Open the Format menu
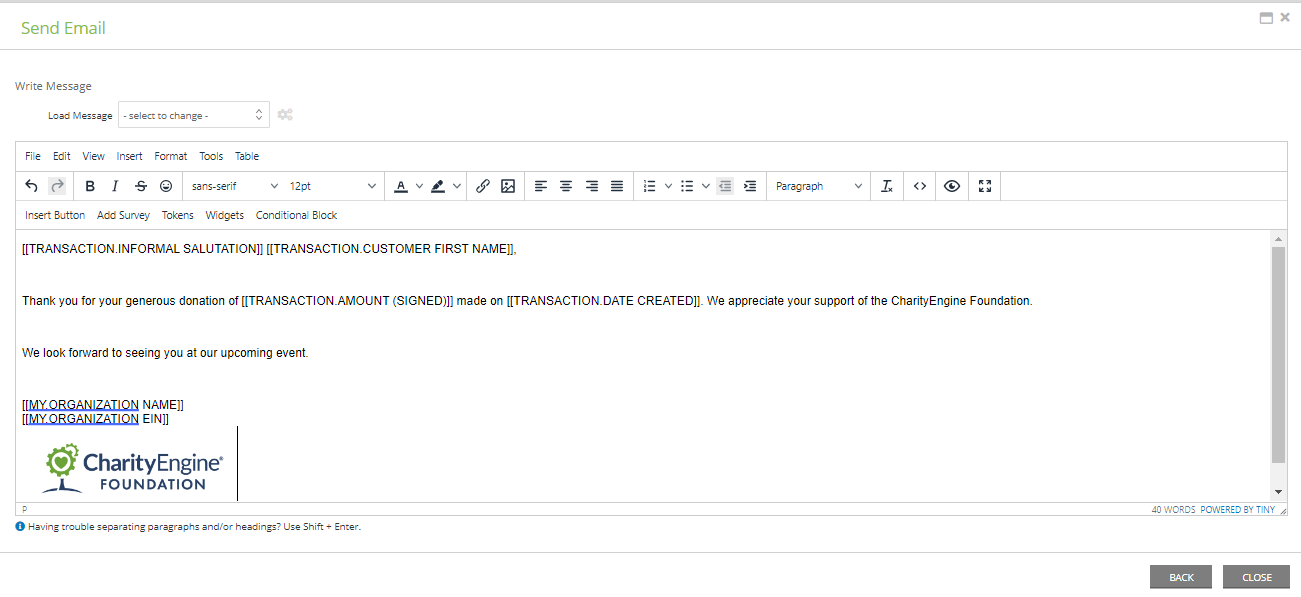The height and width of the screenshot is (597, 1301). pyautogui.click(x=171, y=156)
